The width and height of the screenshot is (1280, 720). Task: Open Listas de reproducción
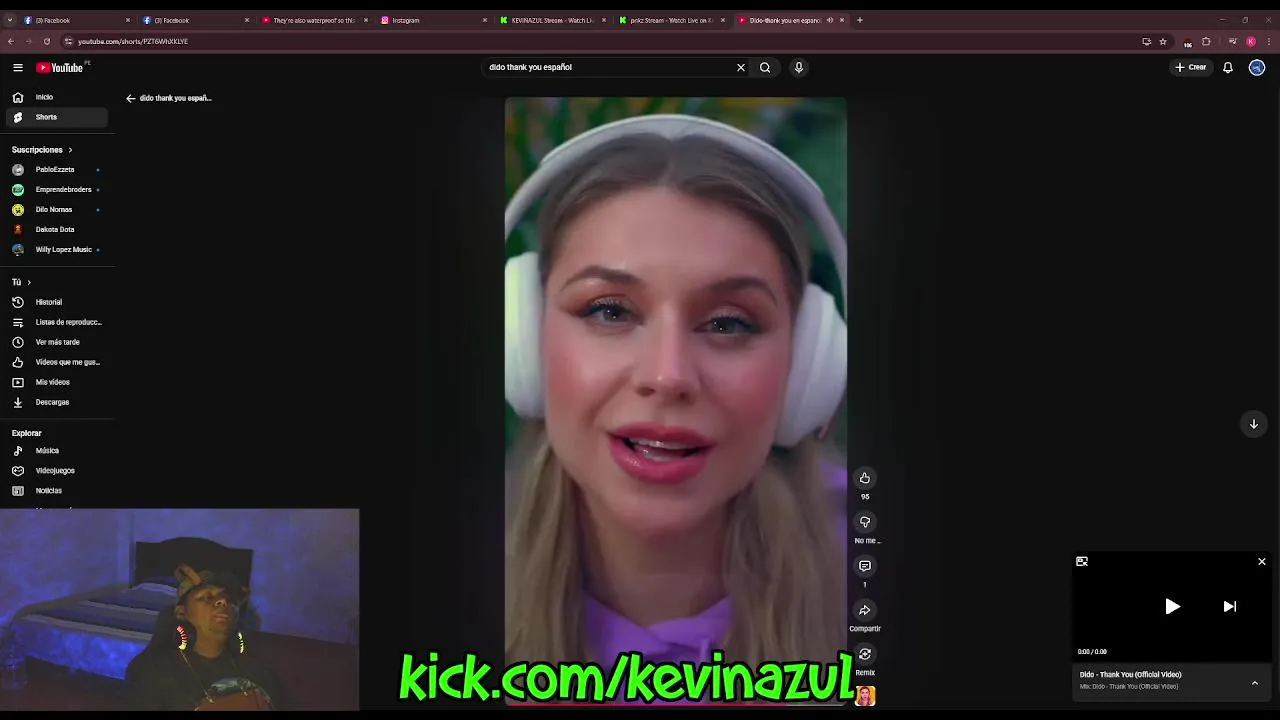57,322
